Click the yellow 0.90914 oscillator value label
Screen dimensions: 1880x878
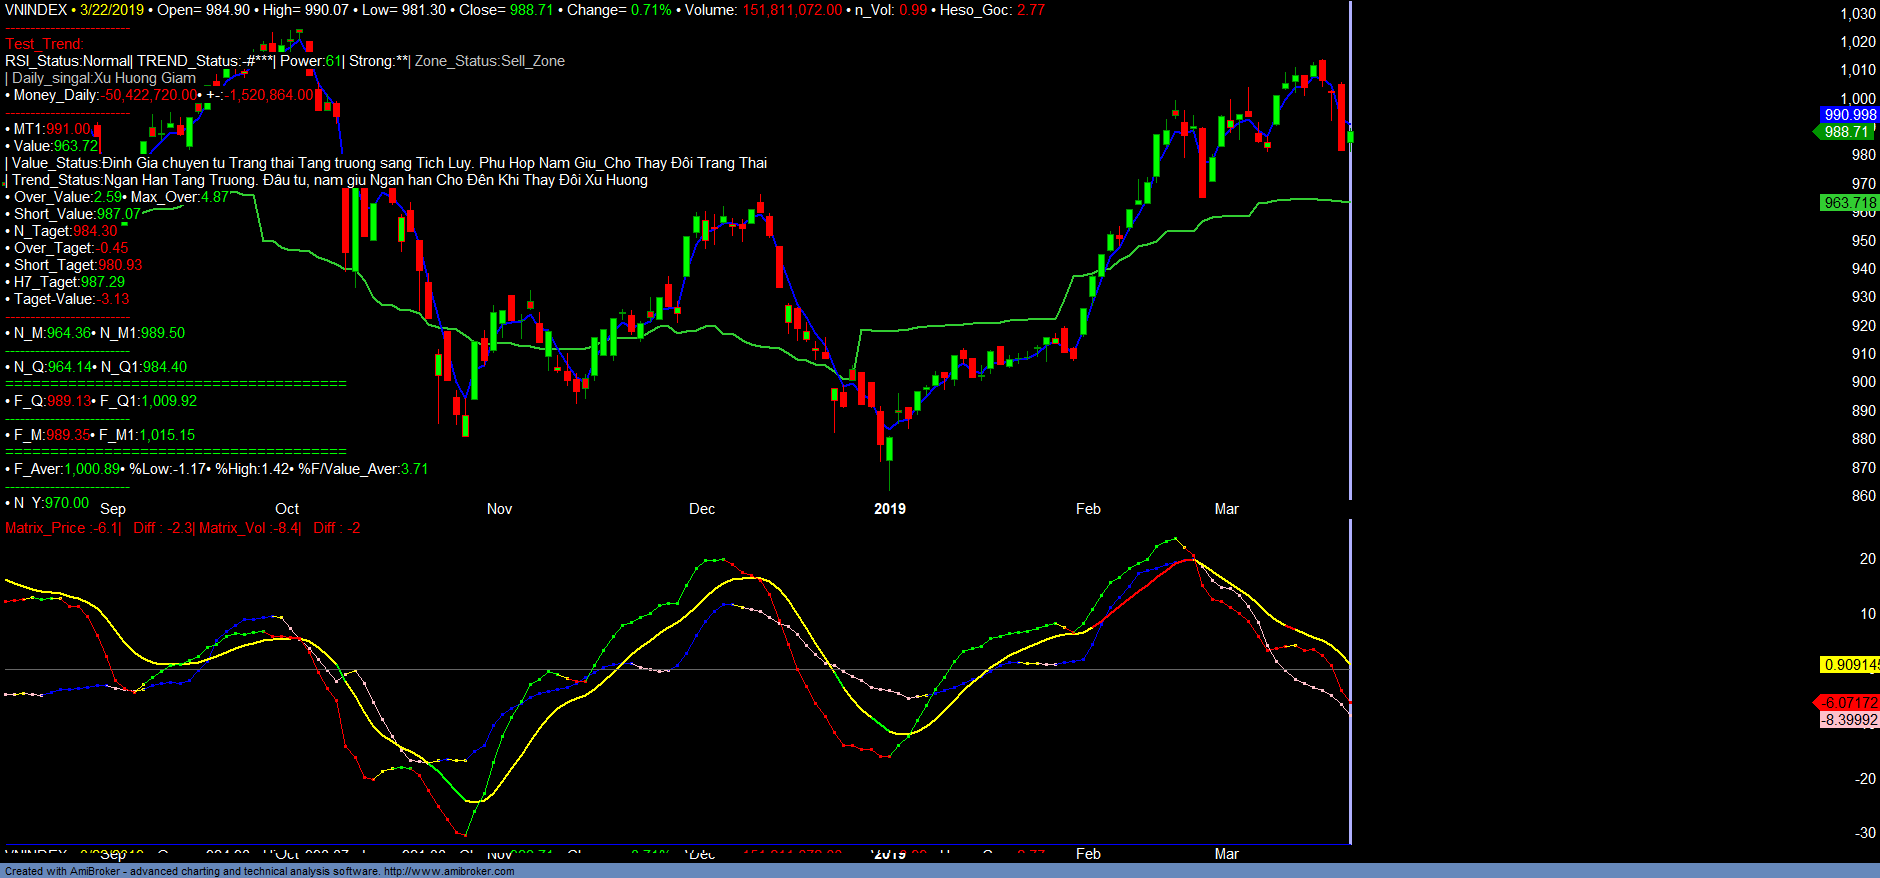pyautogui.click(x=1850, y=665)
